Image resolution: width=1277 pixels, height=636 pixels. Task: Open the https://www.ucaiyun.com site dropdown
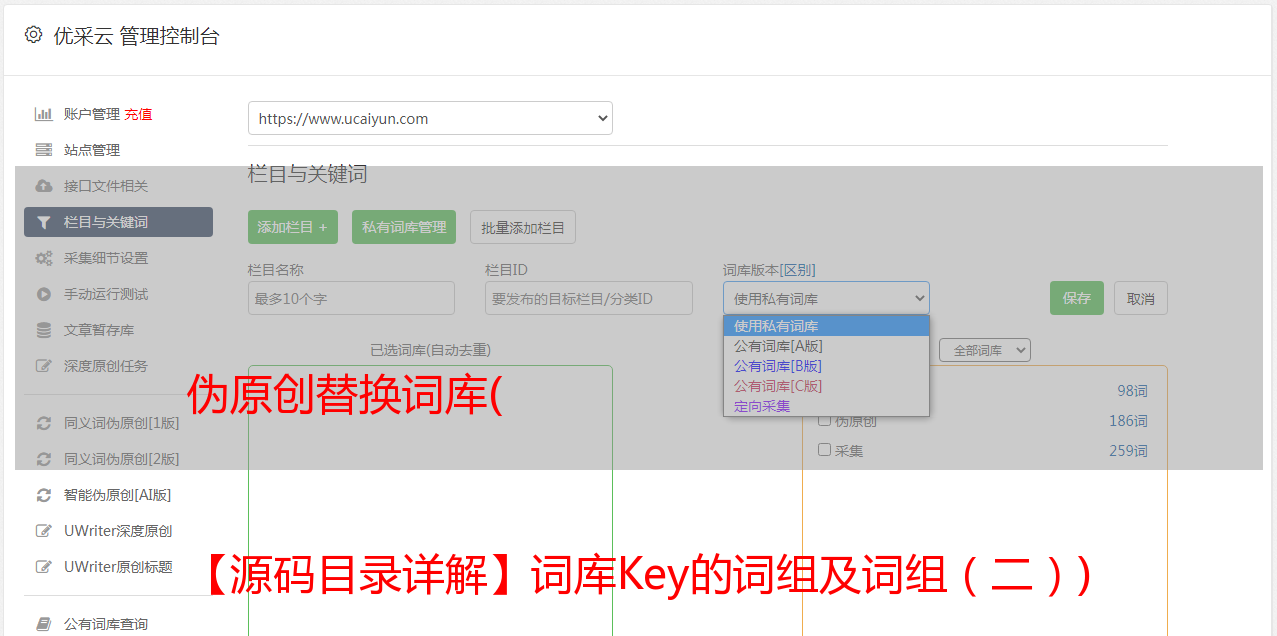click(430, 118)
